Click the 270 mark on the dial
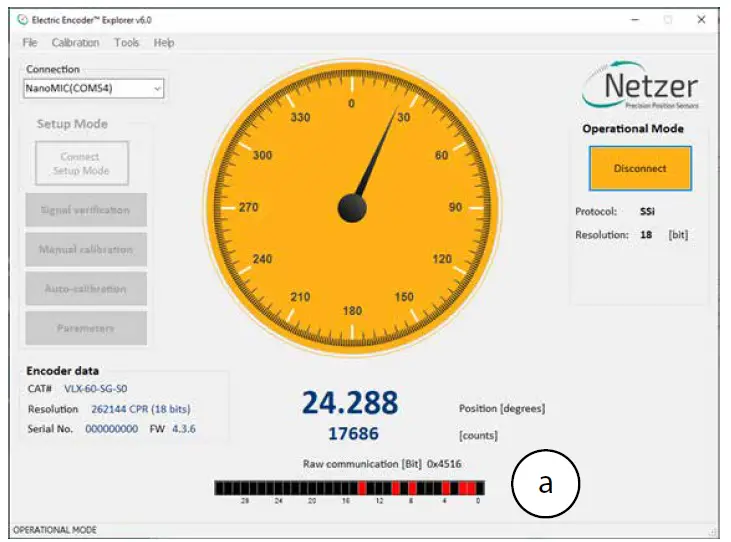The image size is (731, 542). pyautogui.click(x=248, y=207)
